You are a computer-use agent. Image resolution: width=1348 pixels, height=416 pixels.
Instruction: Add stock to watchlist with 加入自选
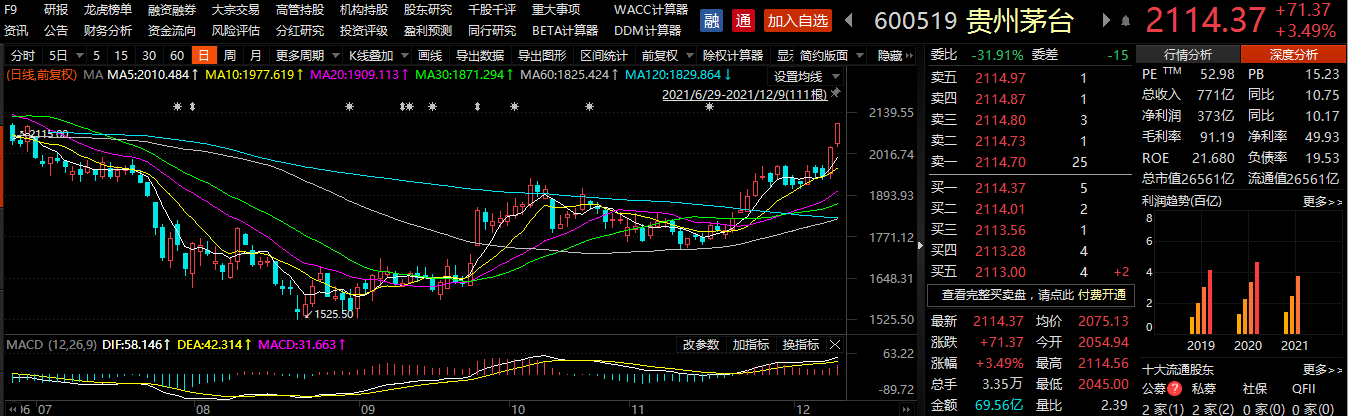[x=797, y=20]
